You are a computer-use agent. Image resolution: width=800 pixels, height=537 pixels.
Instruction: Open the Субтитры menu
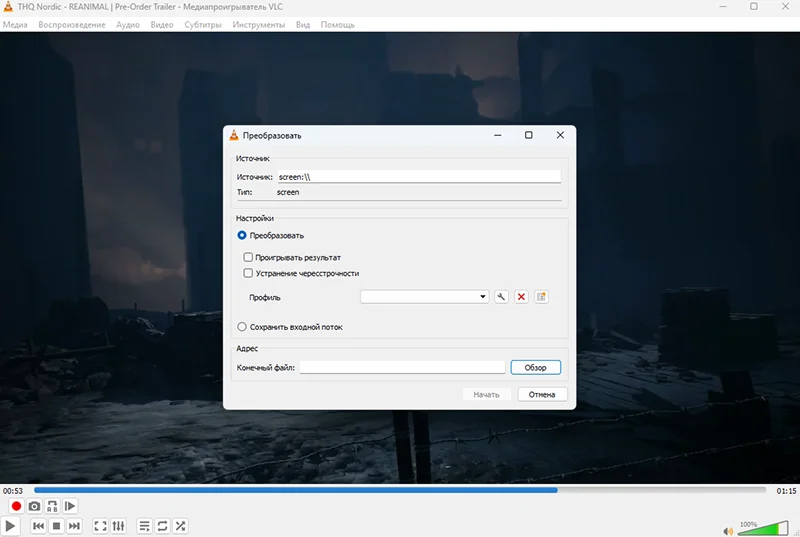203,24
